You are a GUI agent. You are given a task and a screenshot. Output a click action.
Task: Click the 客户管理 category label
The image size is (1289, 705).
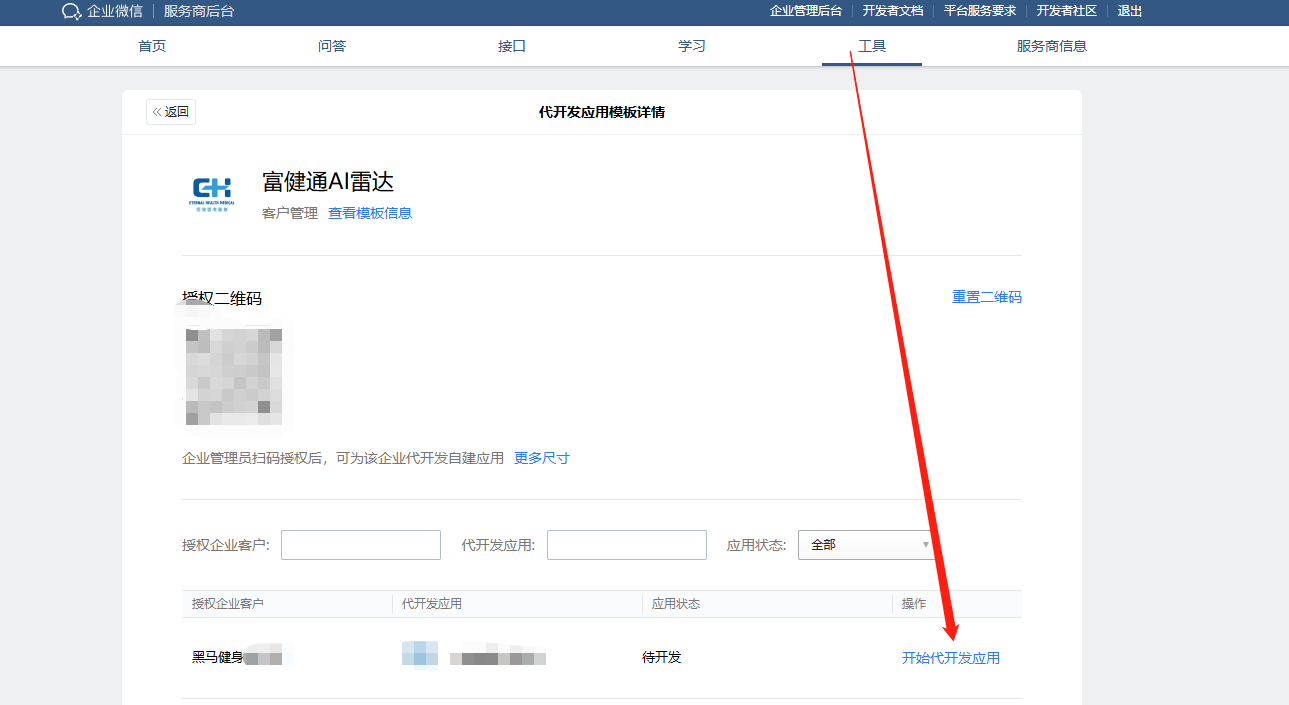(290, 213)
